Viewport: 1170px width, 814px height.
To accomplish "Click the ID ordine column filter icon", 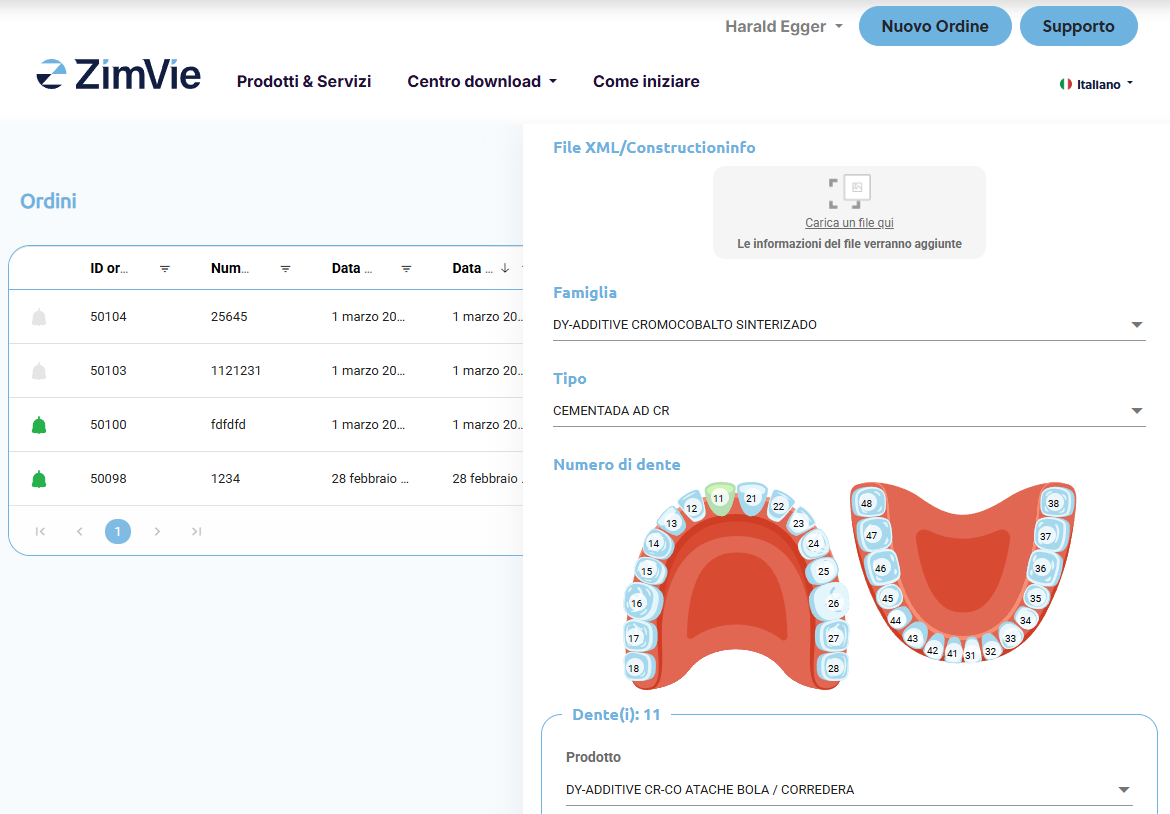I will [165, 268].
